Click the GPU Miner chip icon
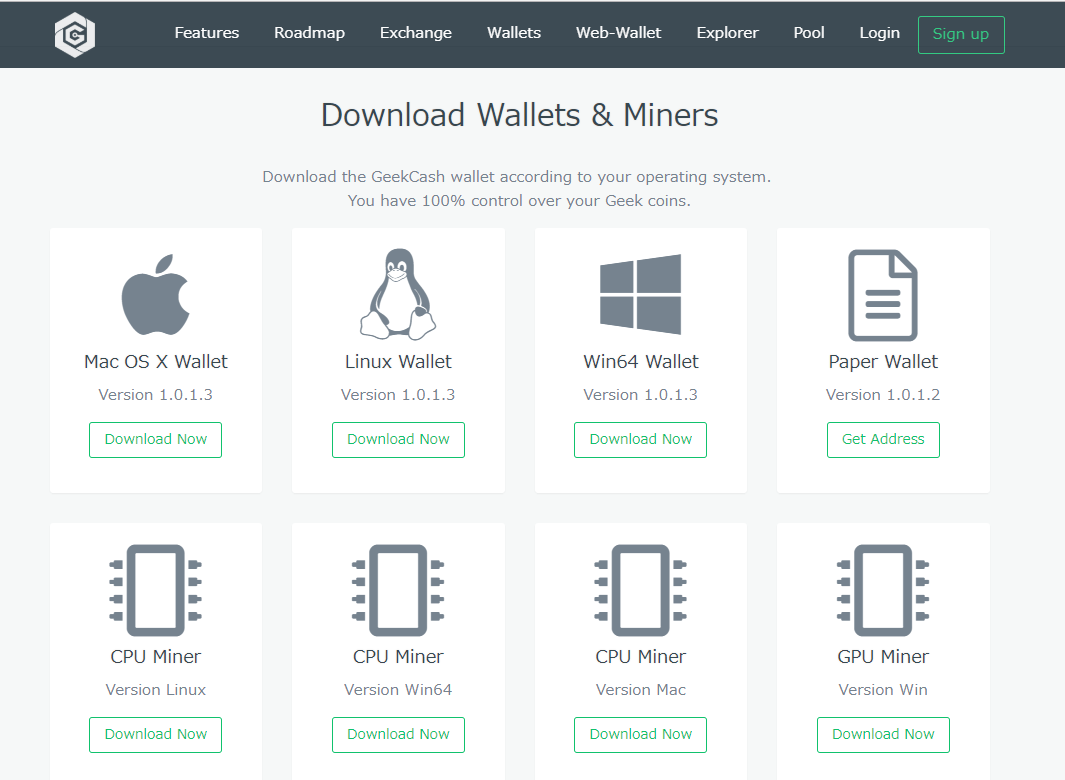Screen dimensions: 1065x780 point(883,589)
